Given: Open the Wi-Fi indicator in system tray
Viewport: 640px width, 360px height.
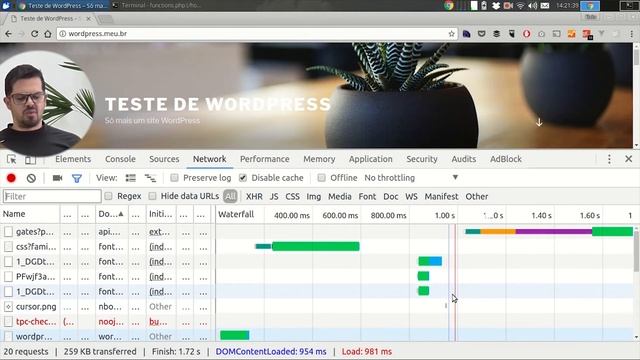Looking at the screenshot, I should point(520,6).
